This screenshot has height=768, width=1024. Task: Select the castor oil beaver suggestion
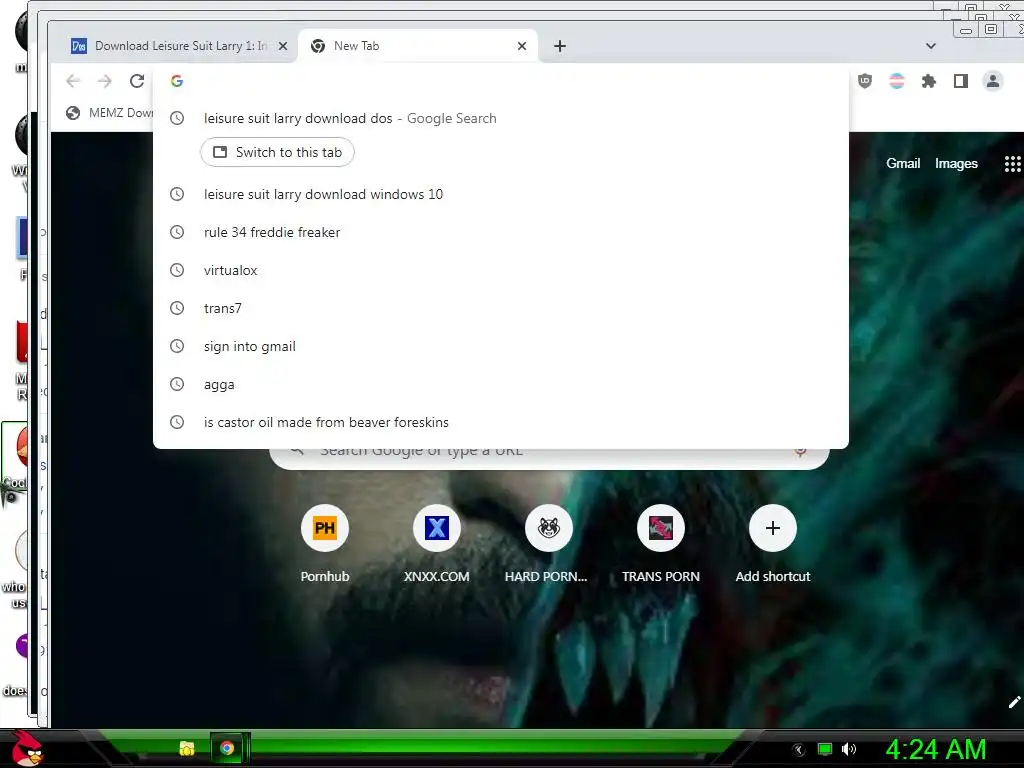pos(501,422)
